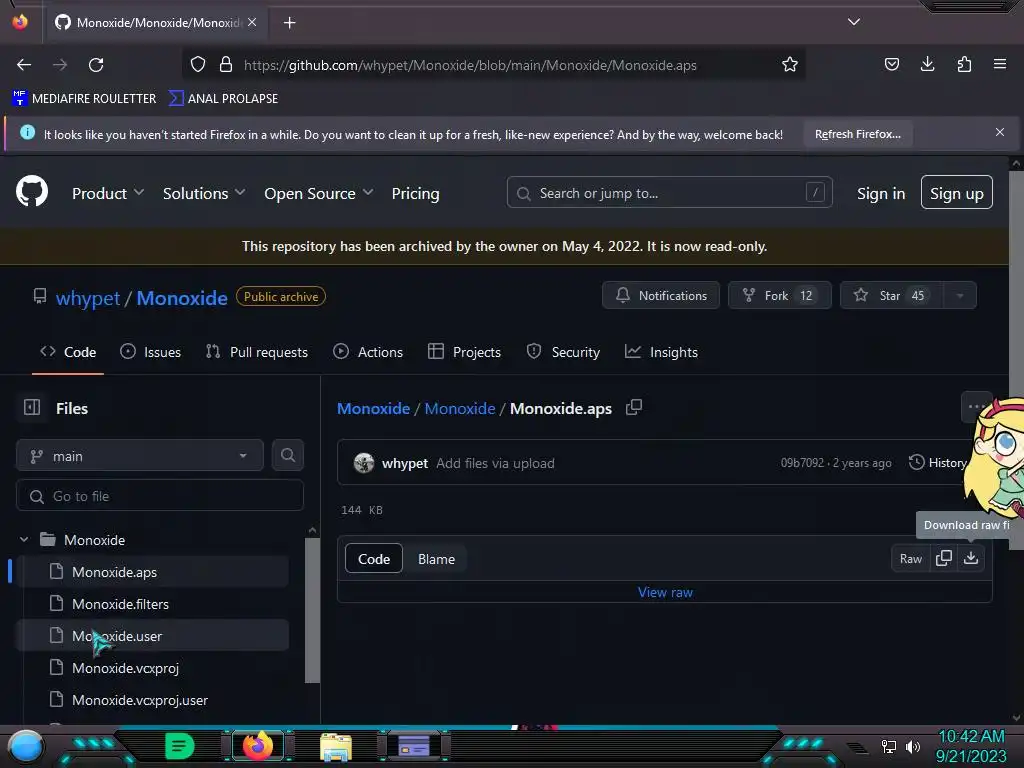Reload the page with refresh icon
Image resolution: width=1024 pixels, height=768 pixels.
pyautogui.click(x=96, y=65)
